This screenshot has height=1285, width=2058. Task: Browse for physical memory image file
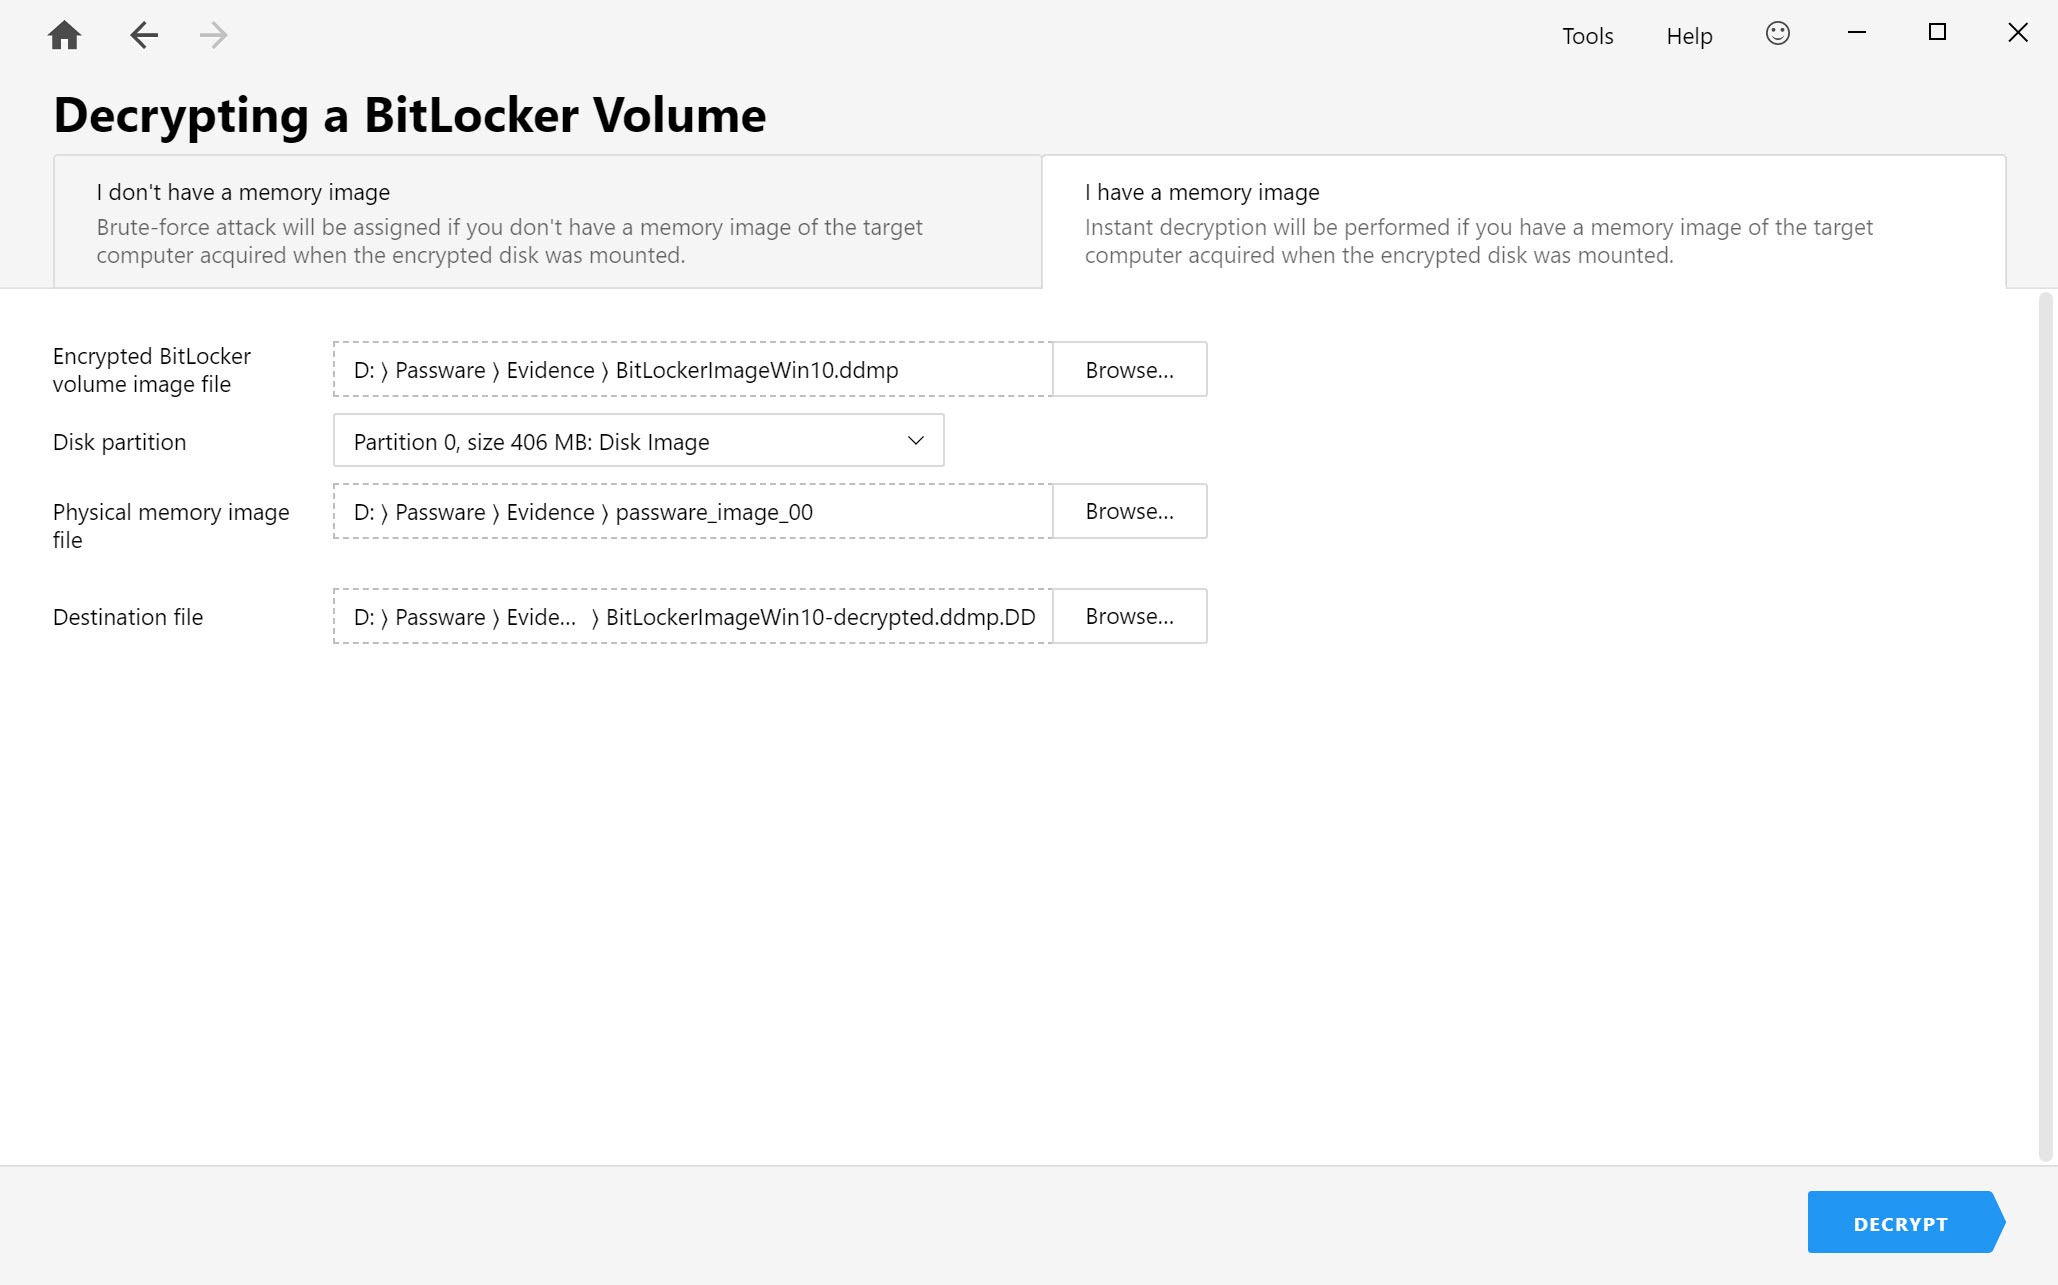pyautogui.click(x=1130, y=511)
